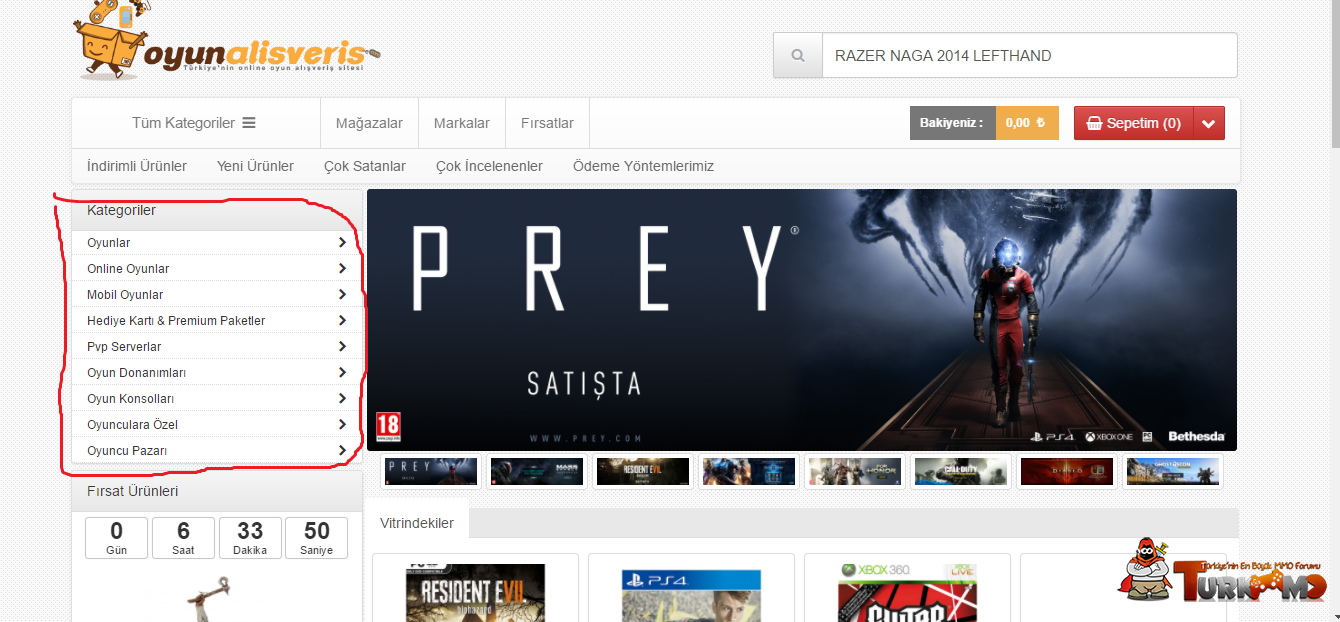Expand the Pvp Serverlar category arrow
The width and height of the screenshot is (1340, 622).
click(x=342, y=346)
